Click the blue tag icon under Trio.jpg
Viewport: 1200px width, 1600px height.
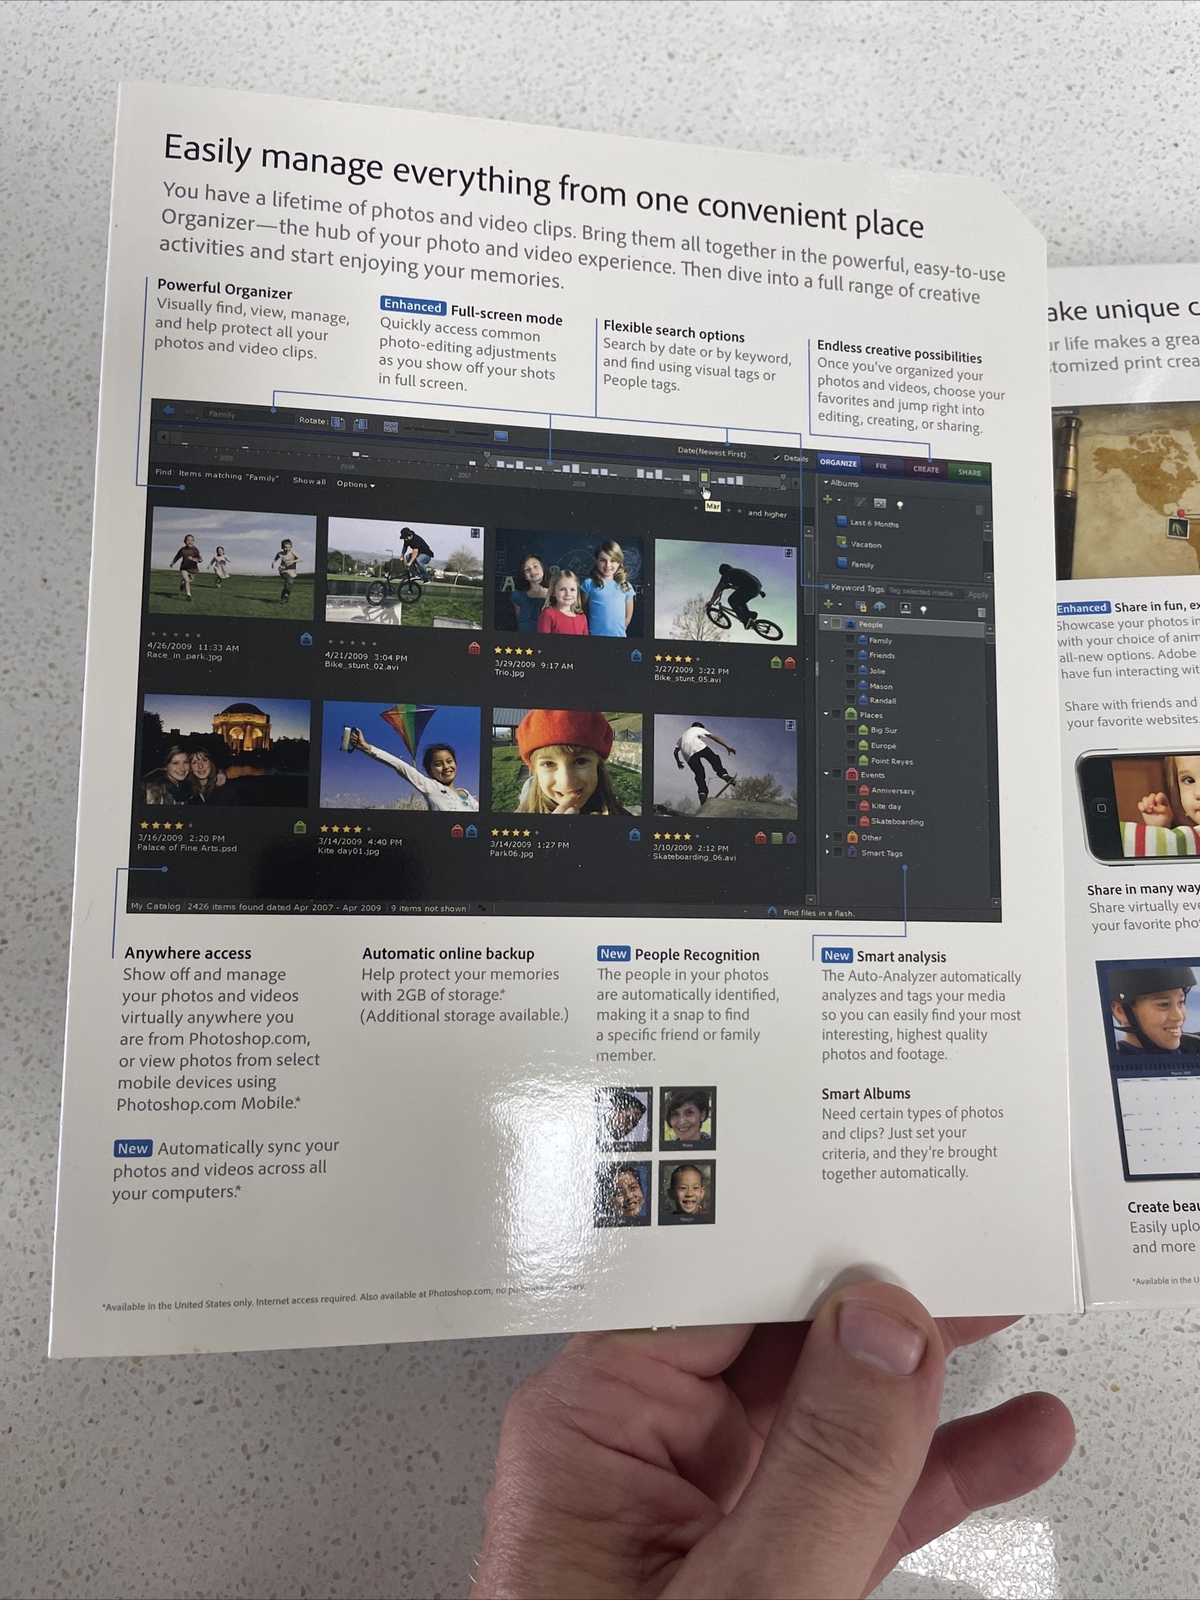[635, 656]
